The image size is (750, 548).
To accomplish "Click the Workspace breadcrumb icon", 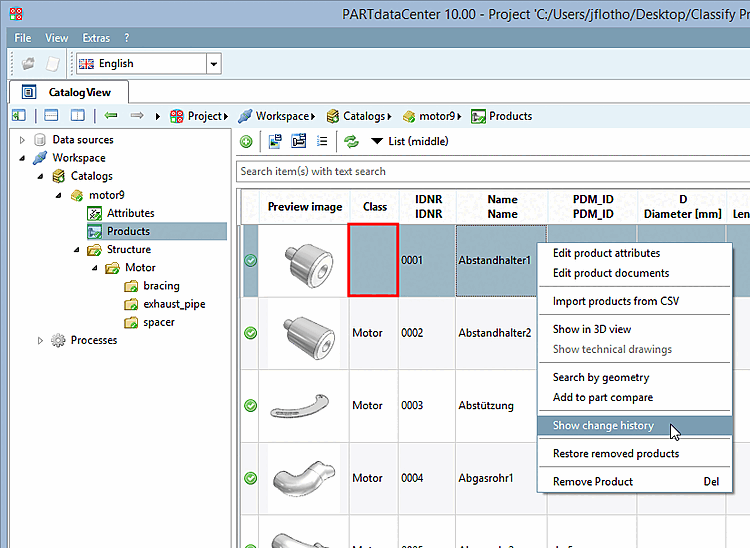I will [x=245, y=116].
